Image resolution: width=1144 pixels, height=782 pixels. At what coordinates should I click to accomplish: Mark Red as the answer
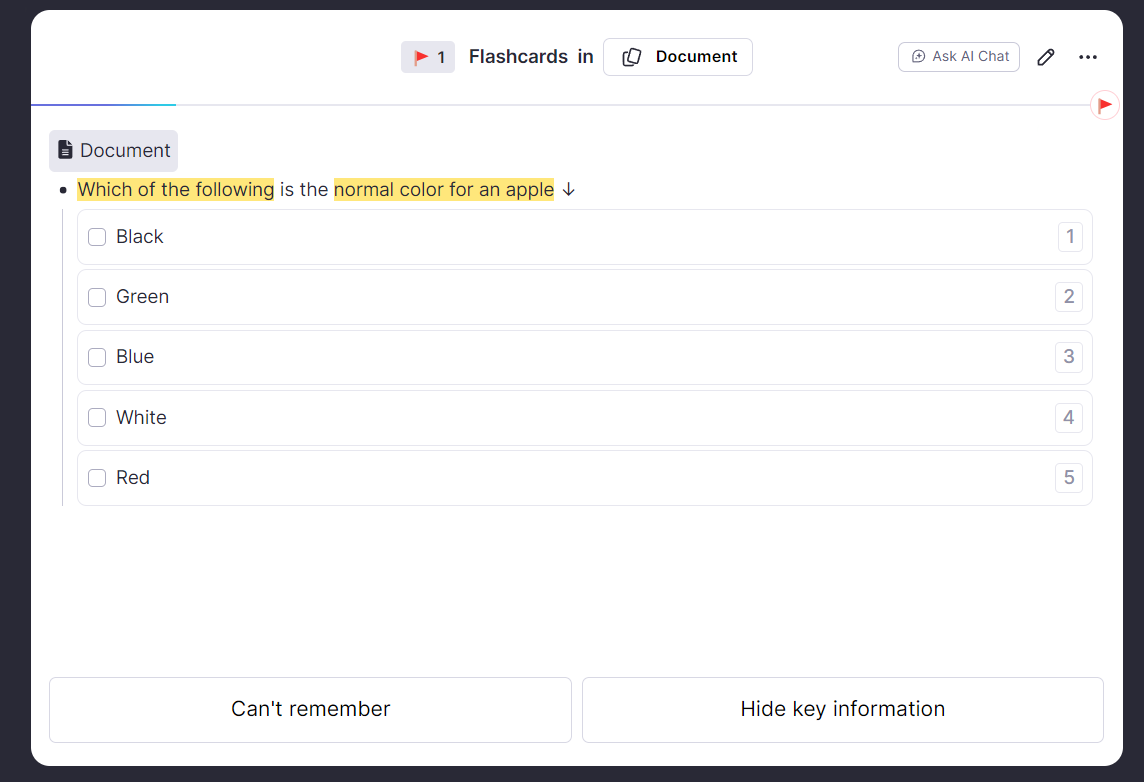point(97,478)
